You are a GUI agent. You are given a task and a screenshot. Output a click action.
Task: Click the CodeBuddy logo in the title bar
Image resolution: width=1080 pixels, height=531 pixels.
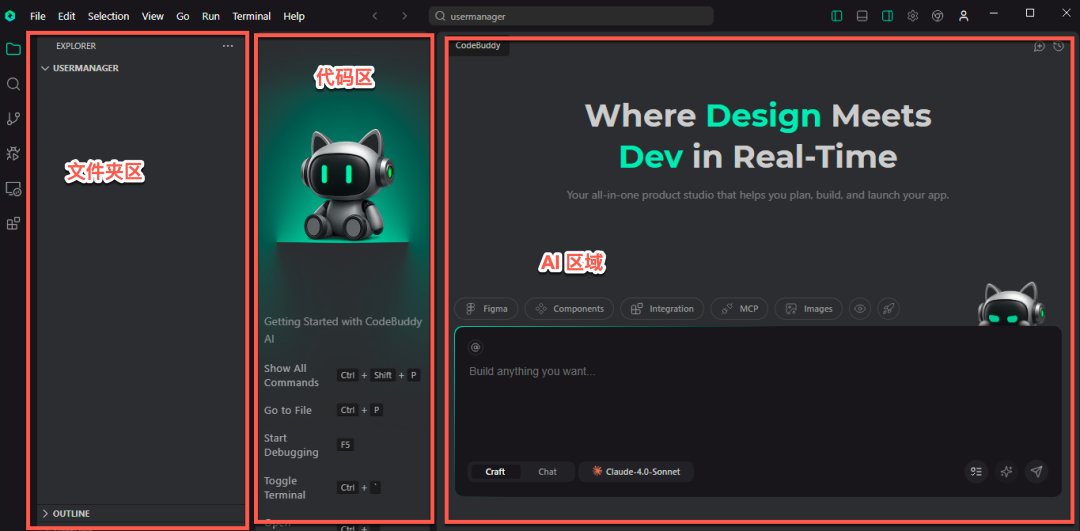[x=10, y=16]
